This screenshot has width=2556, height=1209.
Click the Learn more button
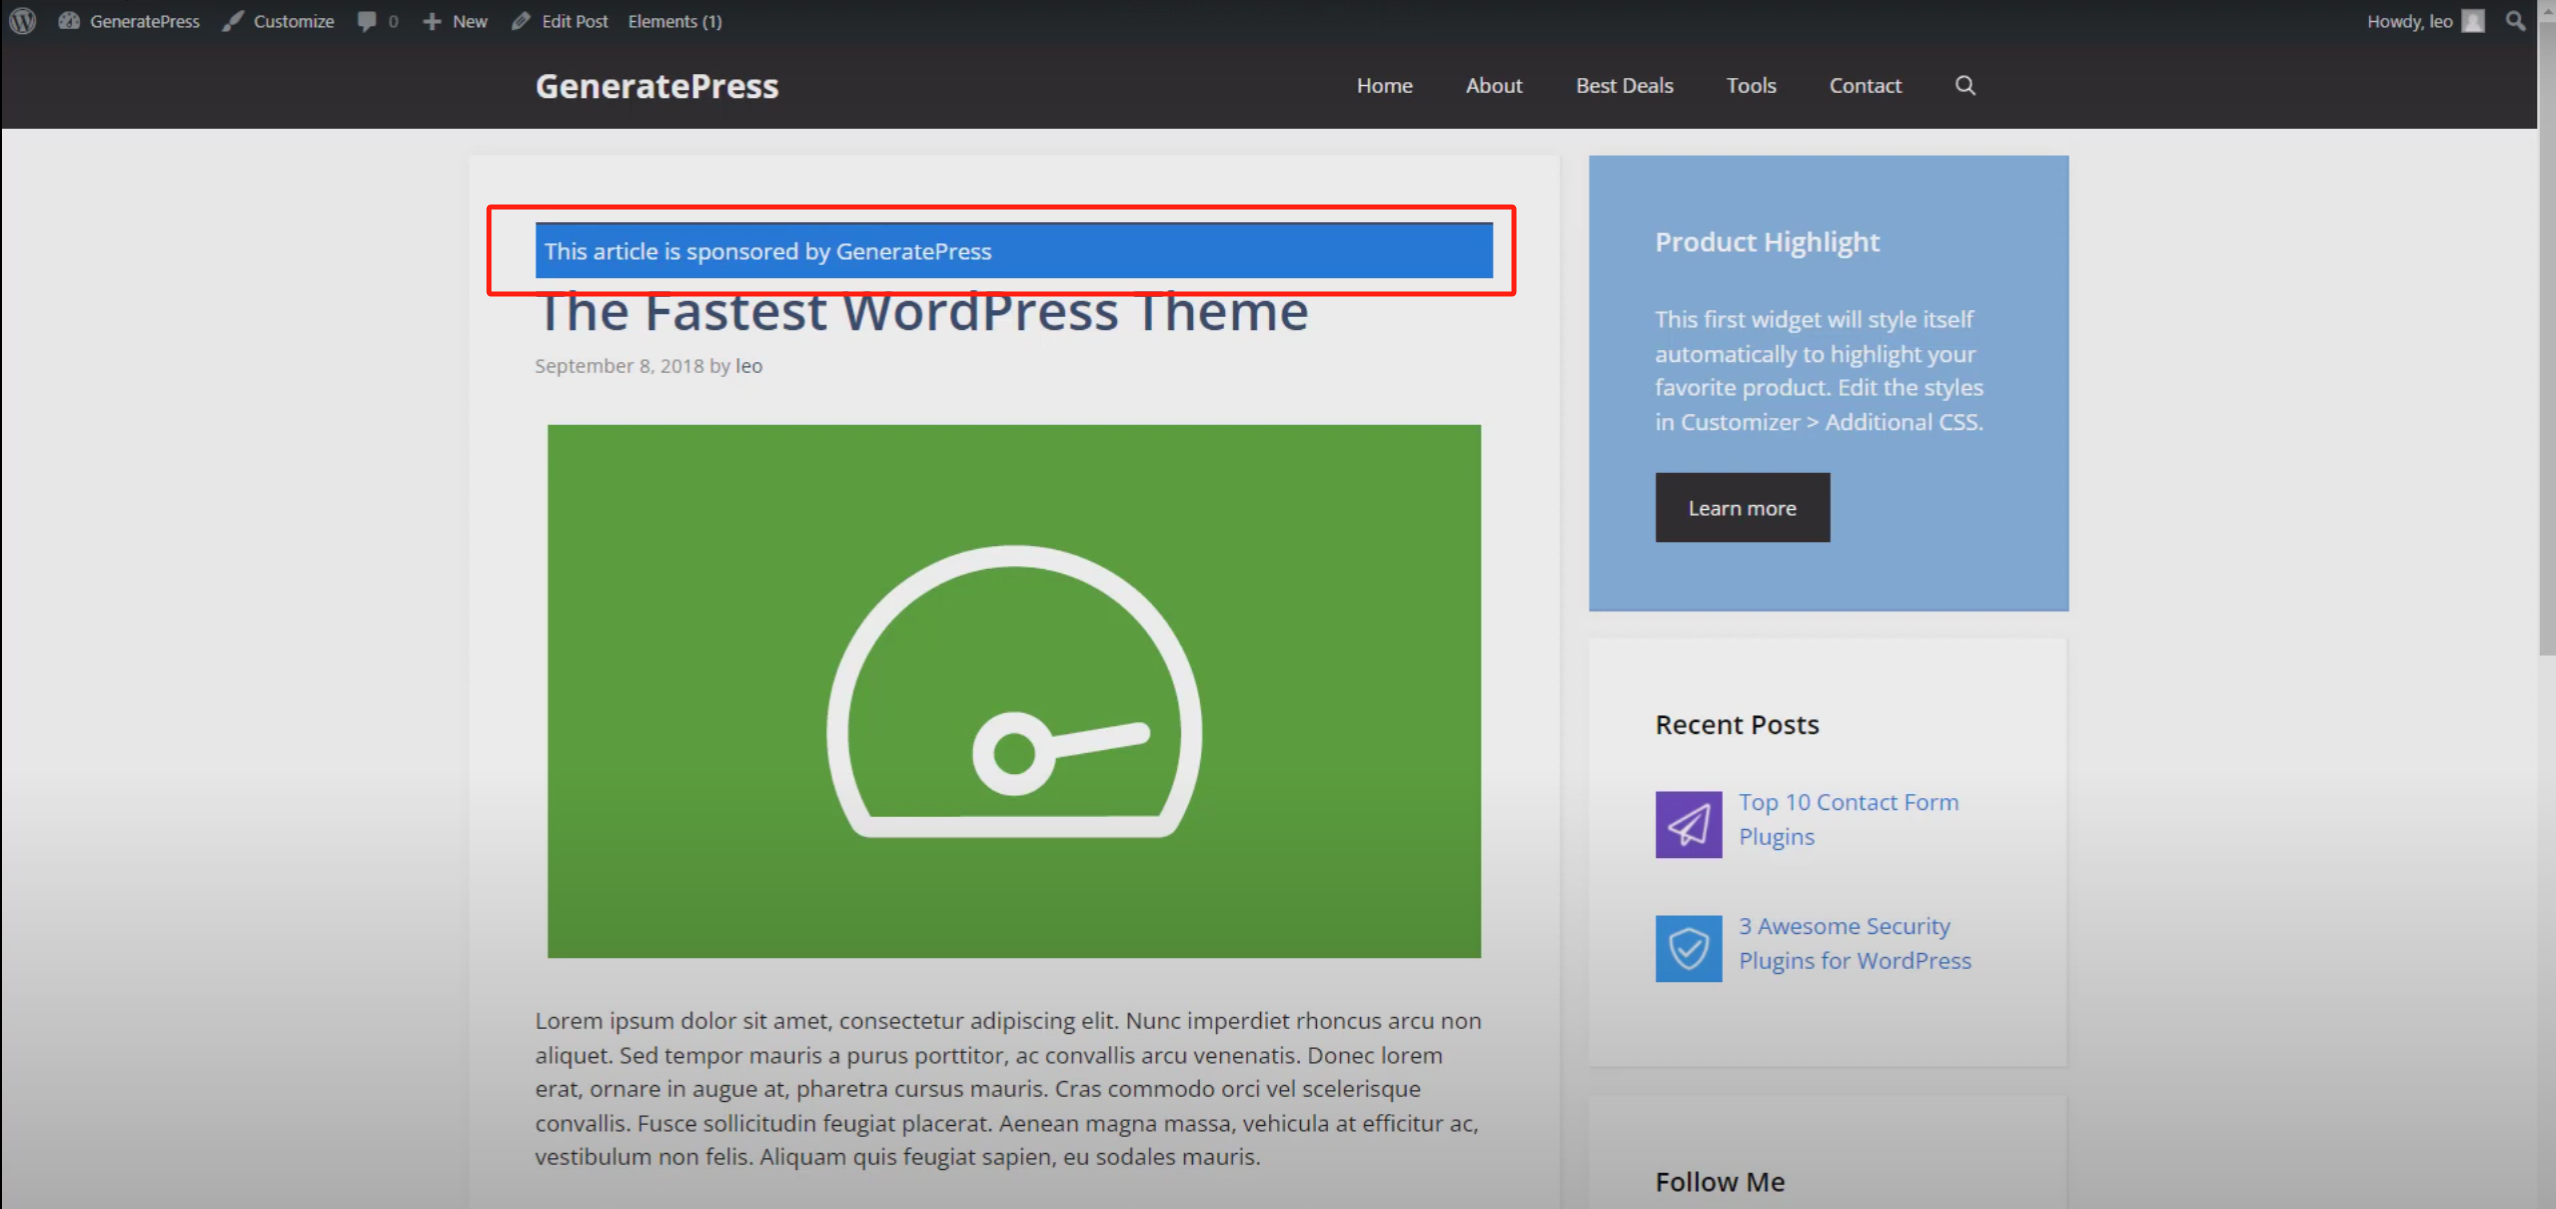click(x=1741, y=508)
